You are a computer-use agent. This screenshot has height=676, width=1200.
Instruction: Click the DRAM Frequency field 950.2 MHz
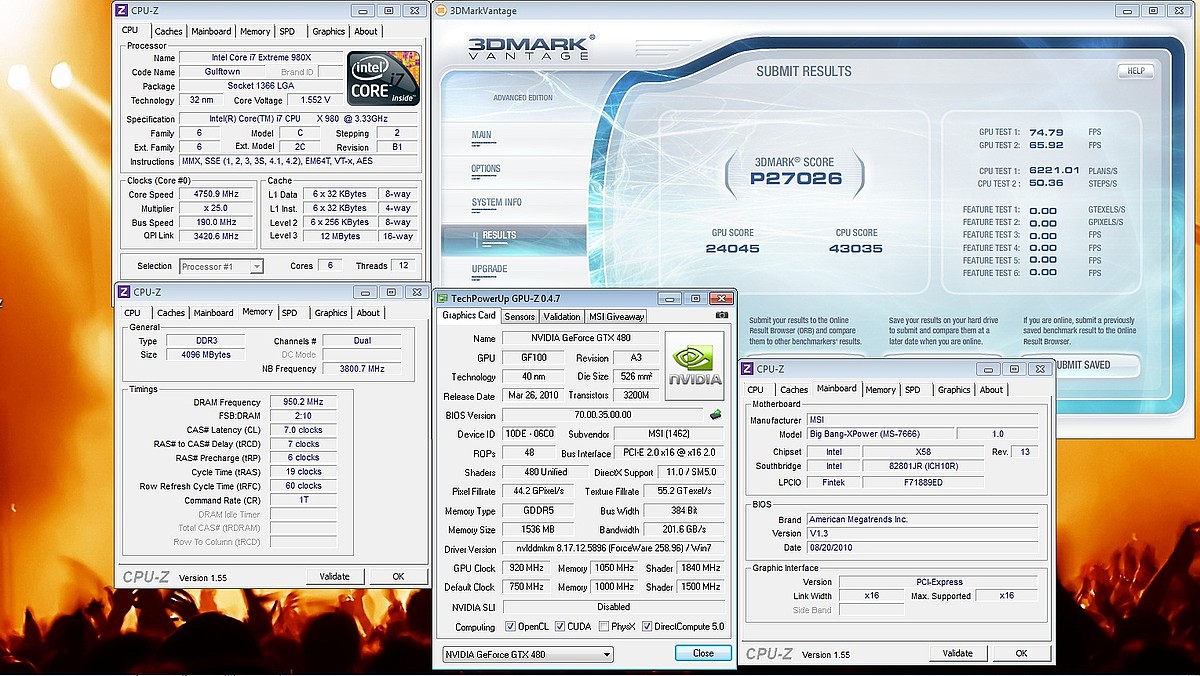pos(303,402)
